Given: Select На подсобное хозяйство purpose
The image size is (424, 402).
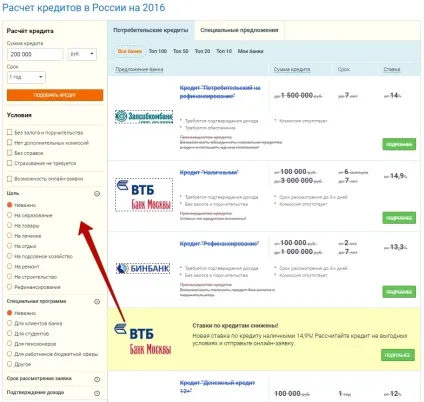Looking at the screenshot, I should 10,256.
